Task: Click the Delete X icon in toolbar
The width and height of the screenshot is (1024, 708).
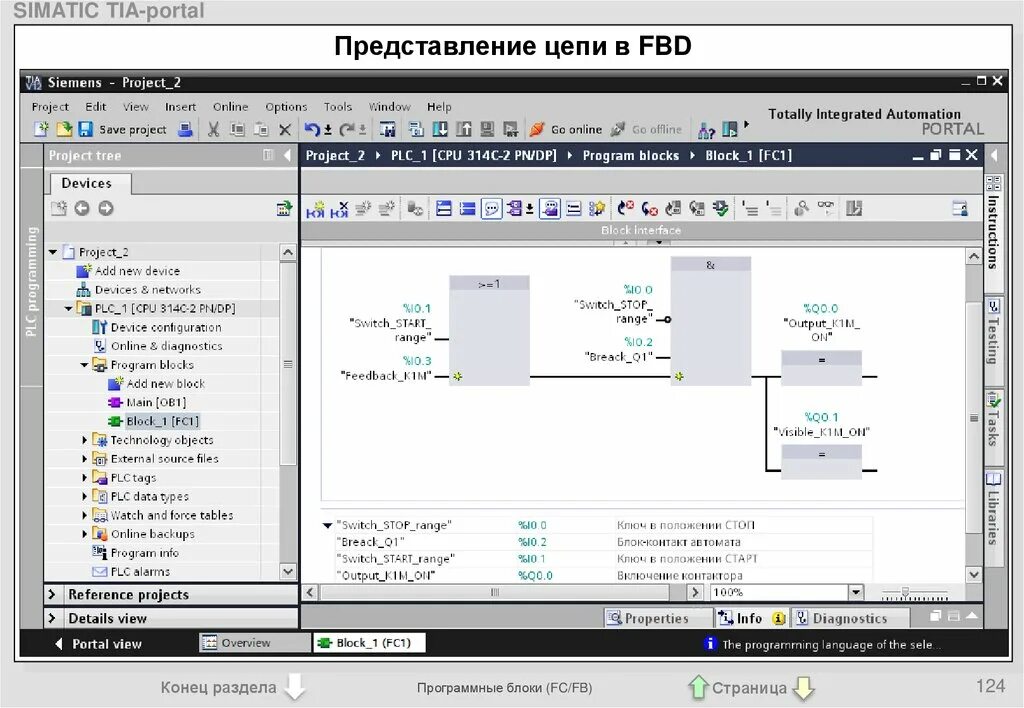Action: (285, 130)
